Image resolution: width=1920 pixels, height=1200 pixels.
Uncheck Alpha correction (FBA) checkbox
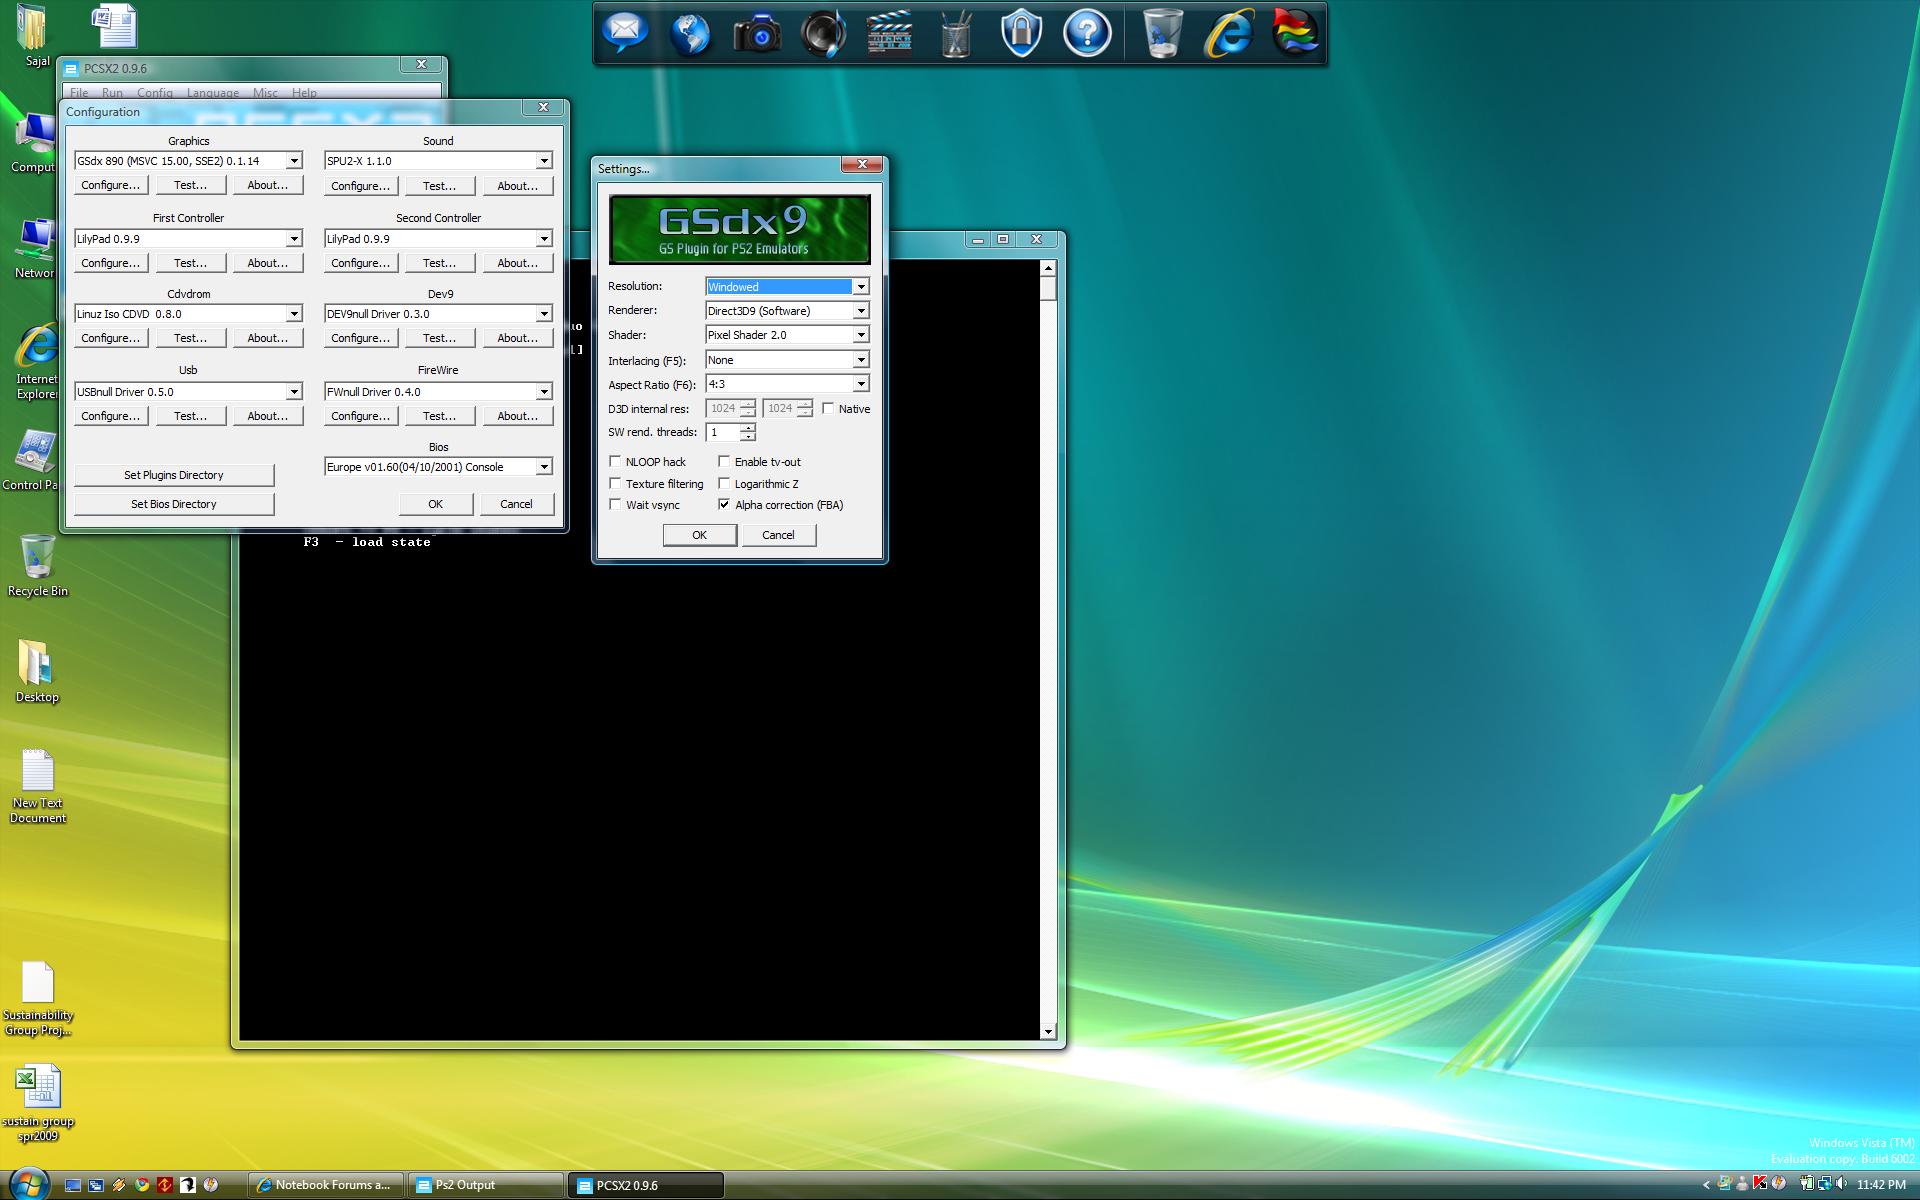[x=724, y=504]
